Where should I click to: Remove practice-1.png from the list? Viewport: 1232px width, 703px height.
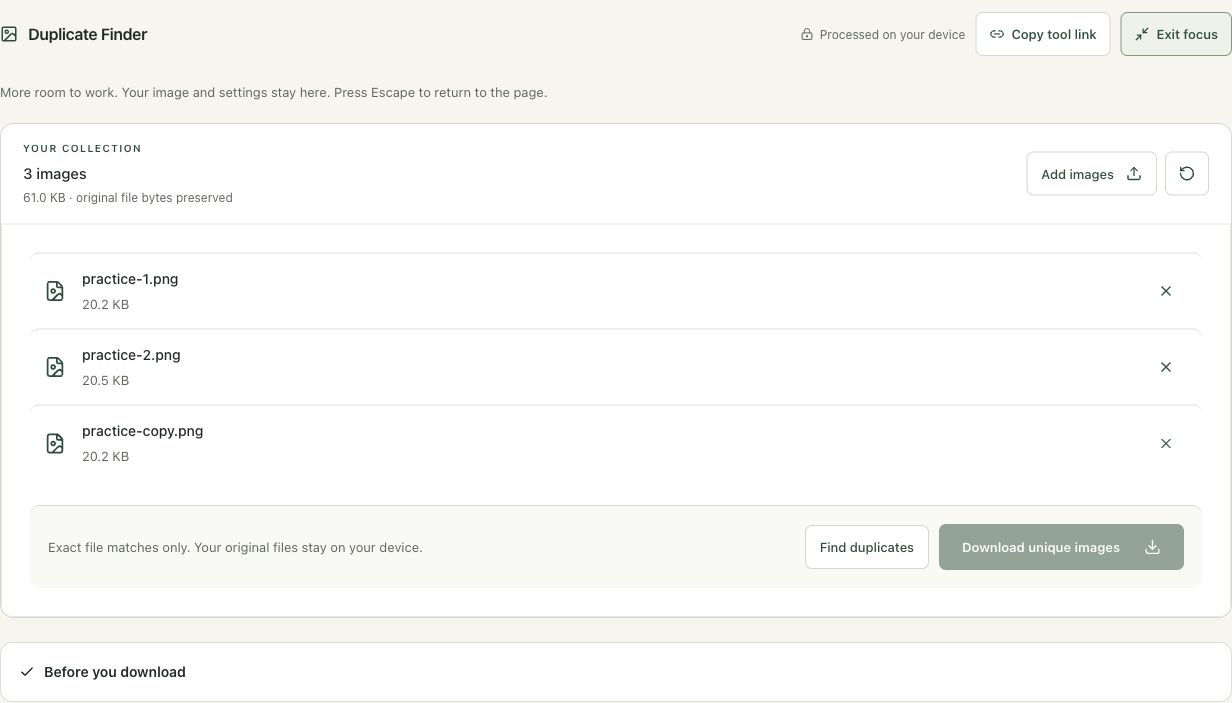click(1166, 291)
